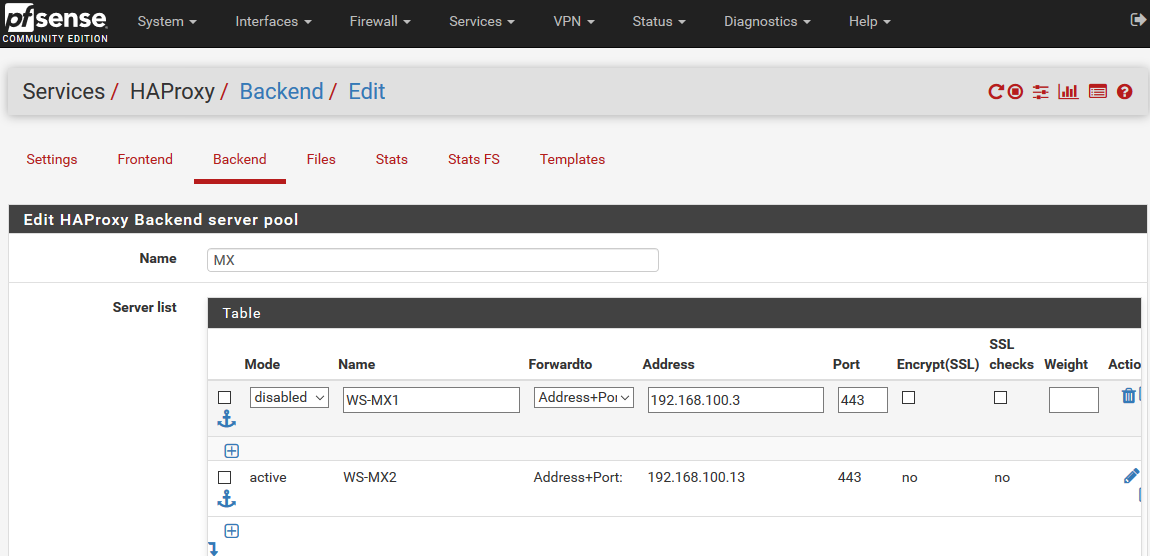Open the Status menu
Screen dimensions: 1150x556
[x=659, y=21]
